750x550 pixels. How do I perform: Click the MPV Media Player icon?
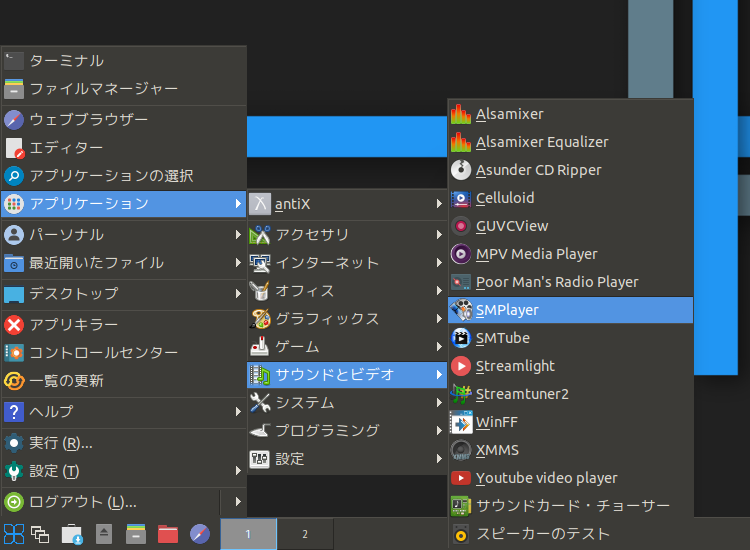coord(461,254)
